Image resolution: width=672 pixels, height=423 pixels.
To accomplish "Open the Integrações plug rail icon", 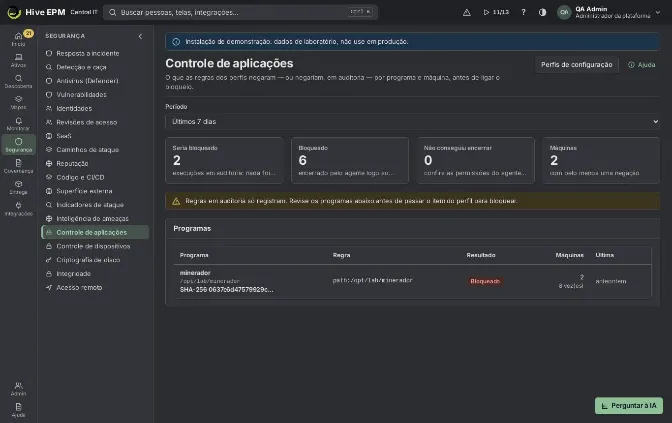I will (x=18, y=208).
